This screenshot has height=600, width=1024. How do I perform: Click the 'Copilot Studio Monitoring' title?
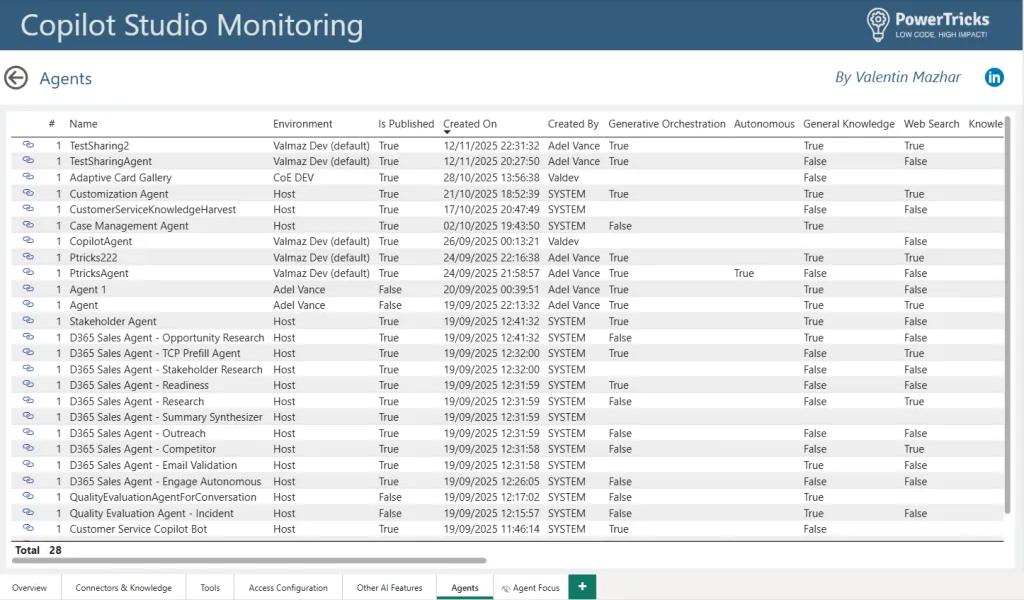point(191,25)
